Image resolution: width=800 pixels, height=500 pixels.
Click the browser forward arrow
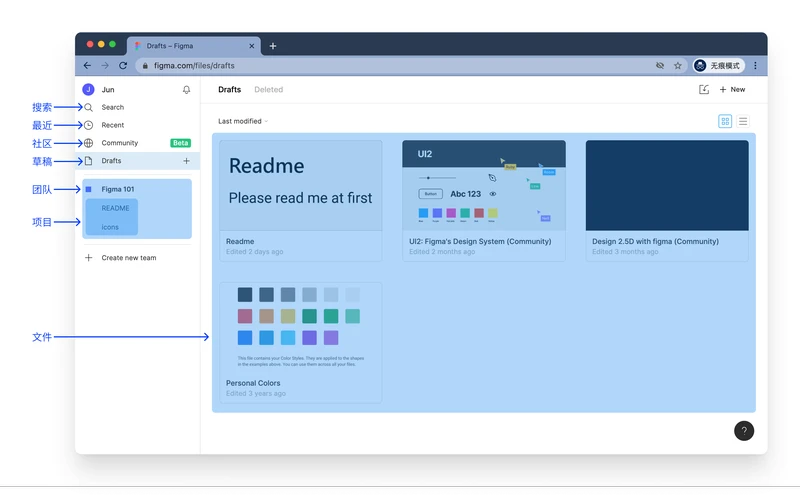[x=105, y=65]
